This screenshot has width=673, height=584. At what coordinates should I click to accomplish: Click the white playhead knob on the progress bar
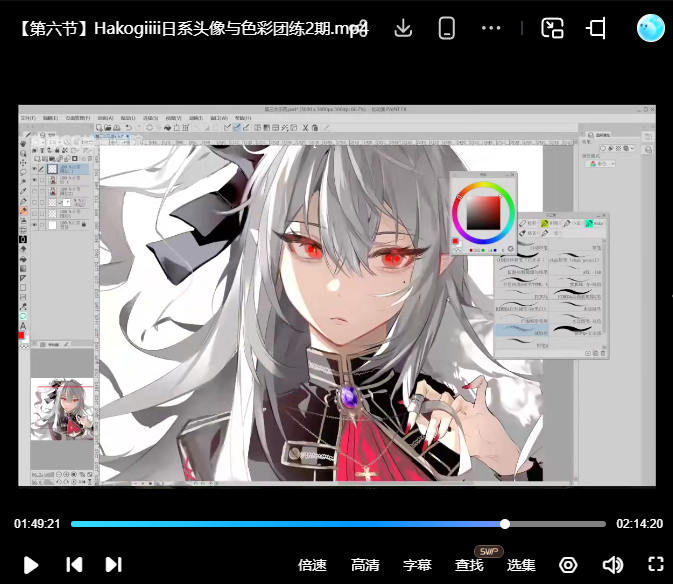click(505, 524)
